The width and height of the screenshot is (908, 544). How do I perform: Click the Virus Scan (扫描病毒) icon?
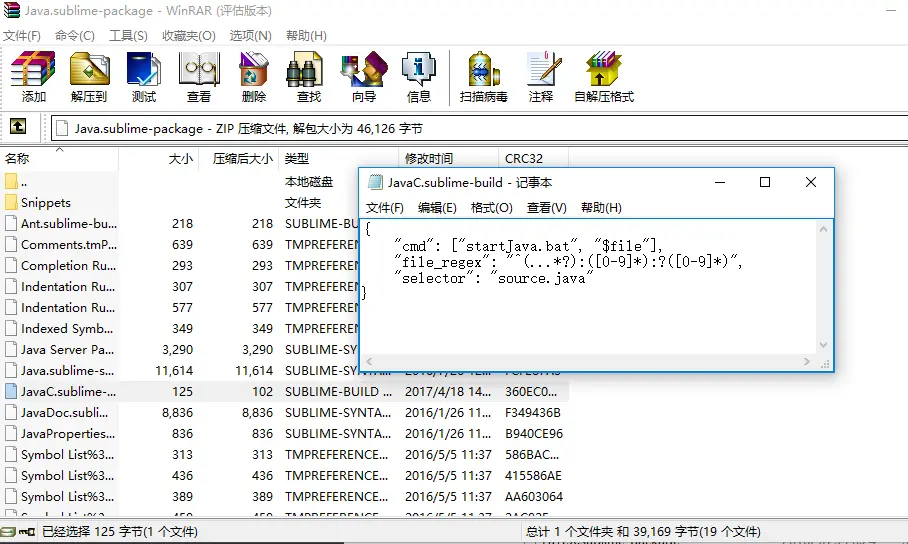(484, 76)
